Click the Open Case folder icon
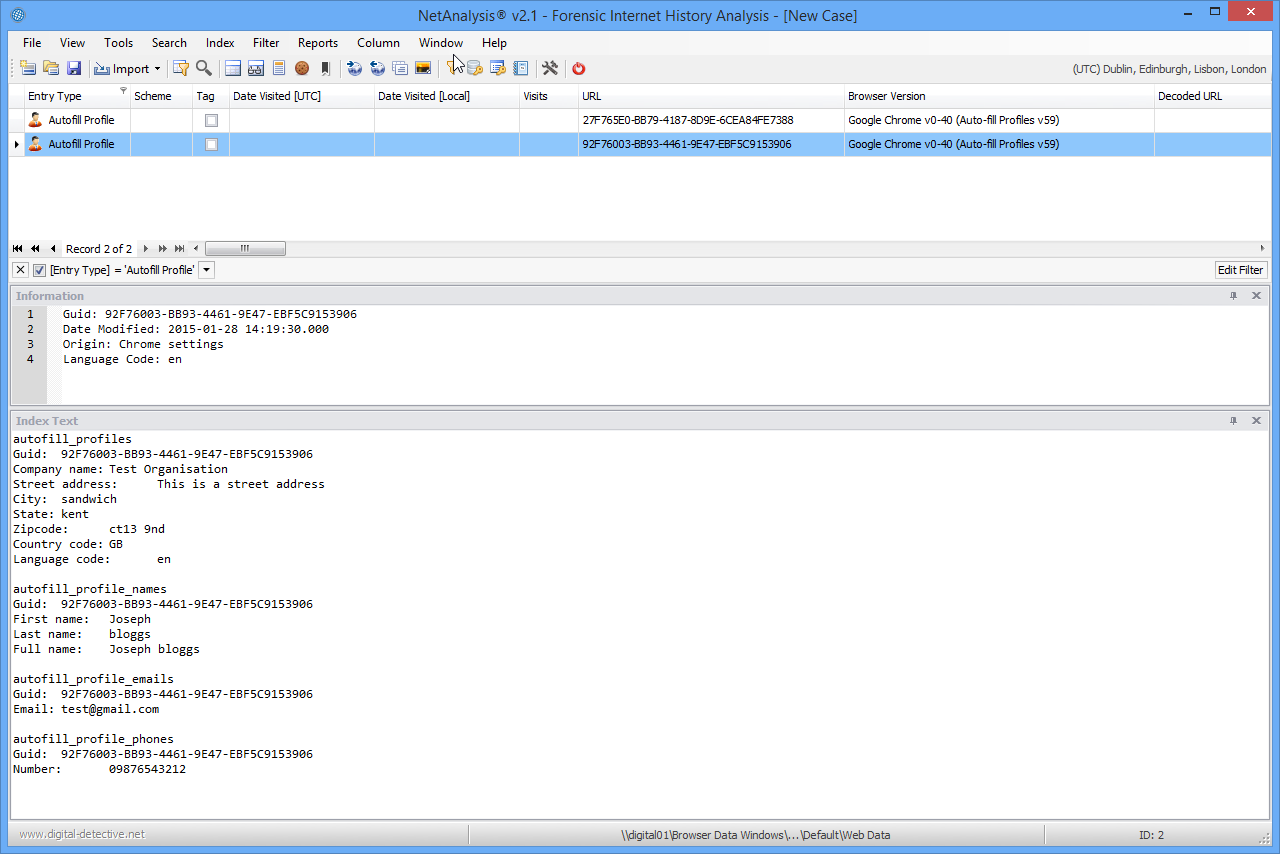Viewport: 1280px width, 854px height. (x=51, y=68)
